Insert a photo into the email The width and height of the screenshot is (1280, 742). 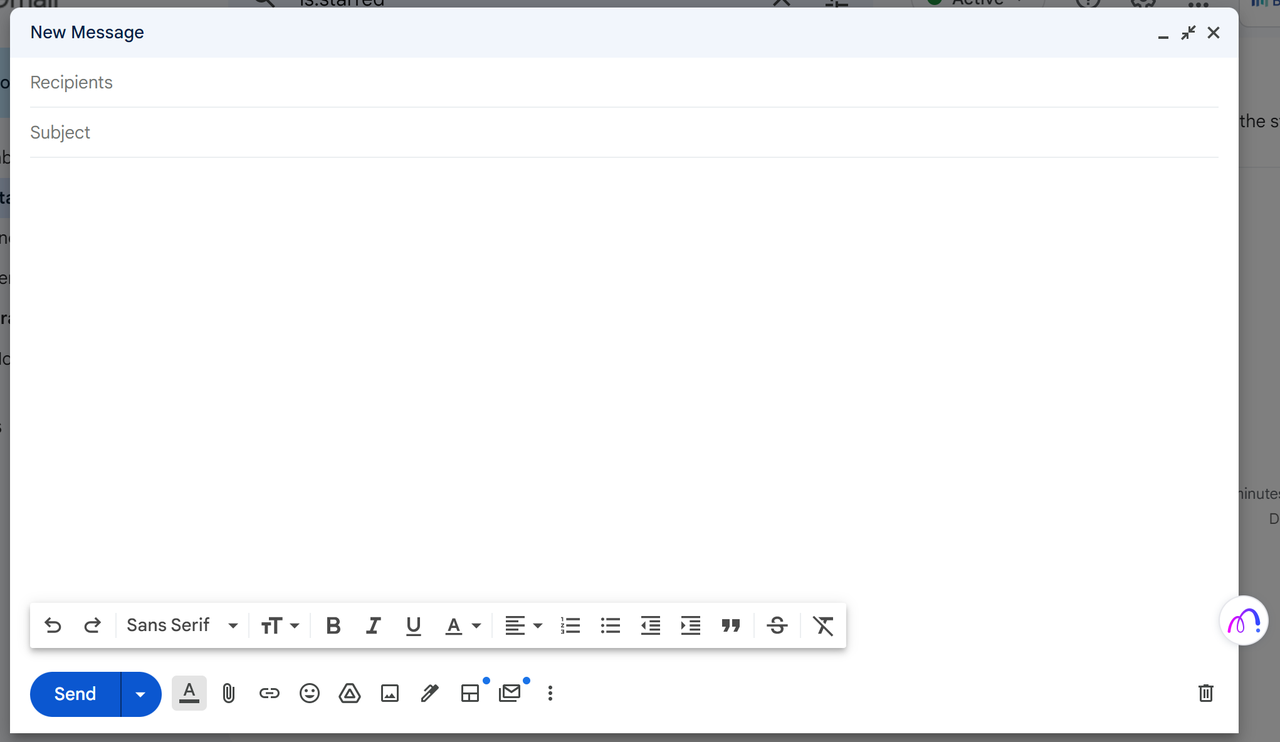[389, 692]
